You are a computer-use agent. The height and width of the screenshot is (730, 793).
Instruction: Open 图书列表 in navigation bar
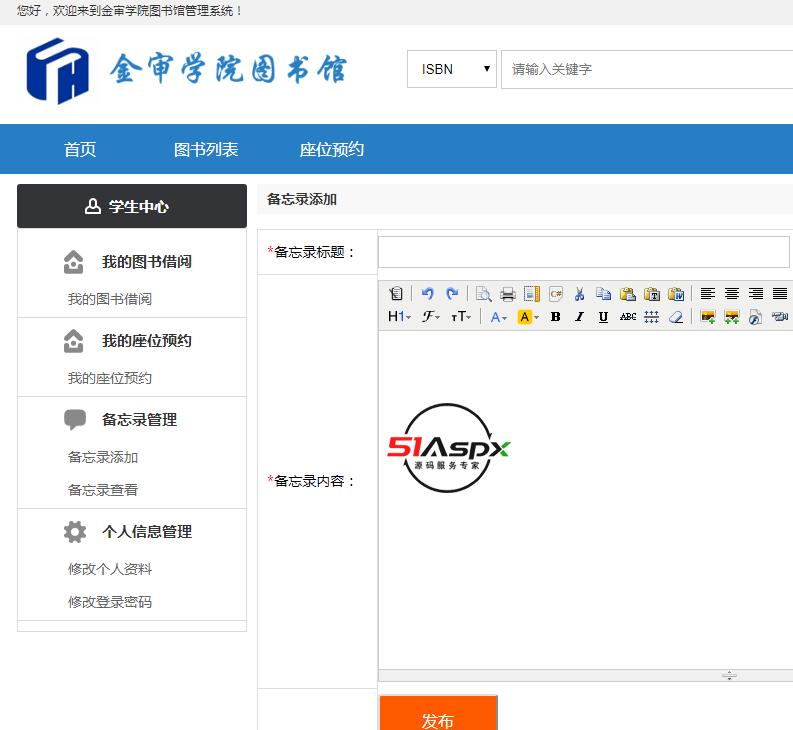coord(206,149)
